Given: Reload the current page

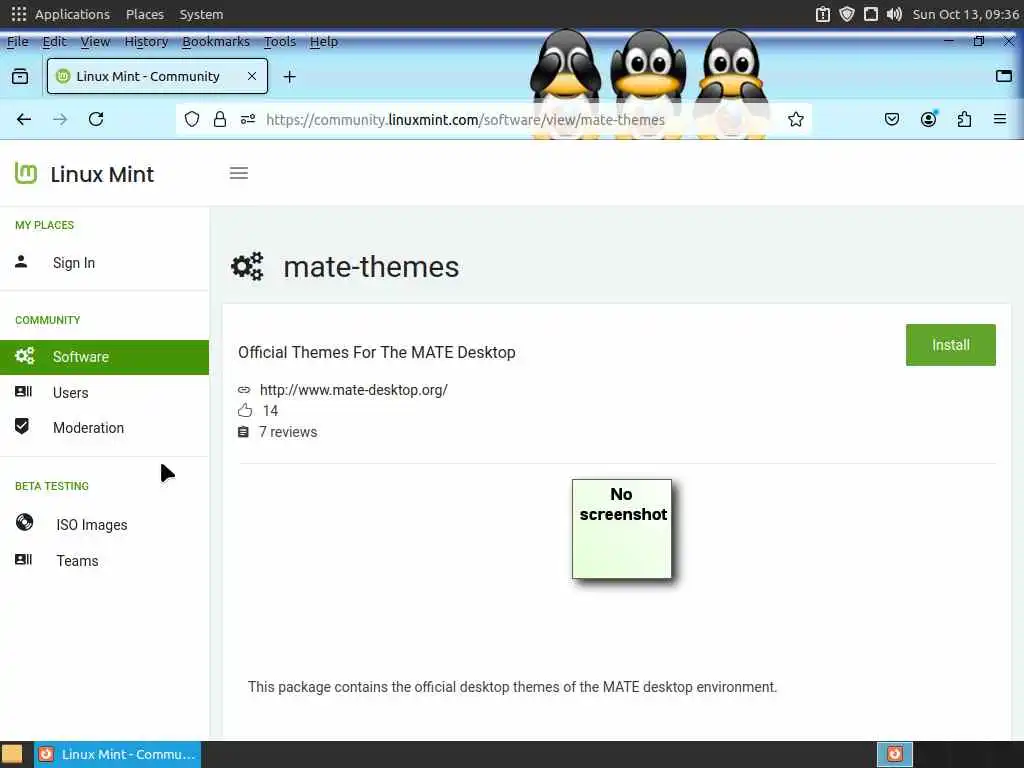Looking at the screenshot, I should 96,119.
